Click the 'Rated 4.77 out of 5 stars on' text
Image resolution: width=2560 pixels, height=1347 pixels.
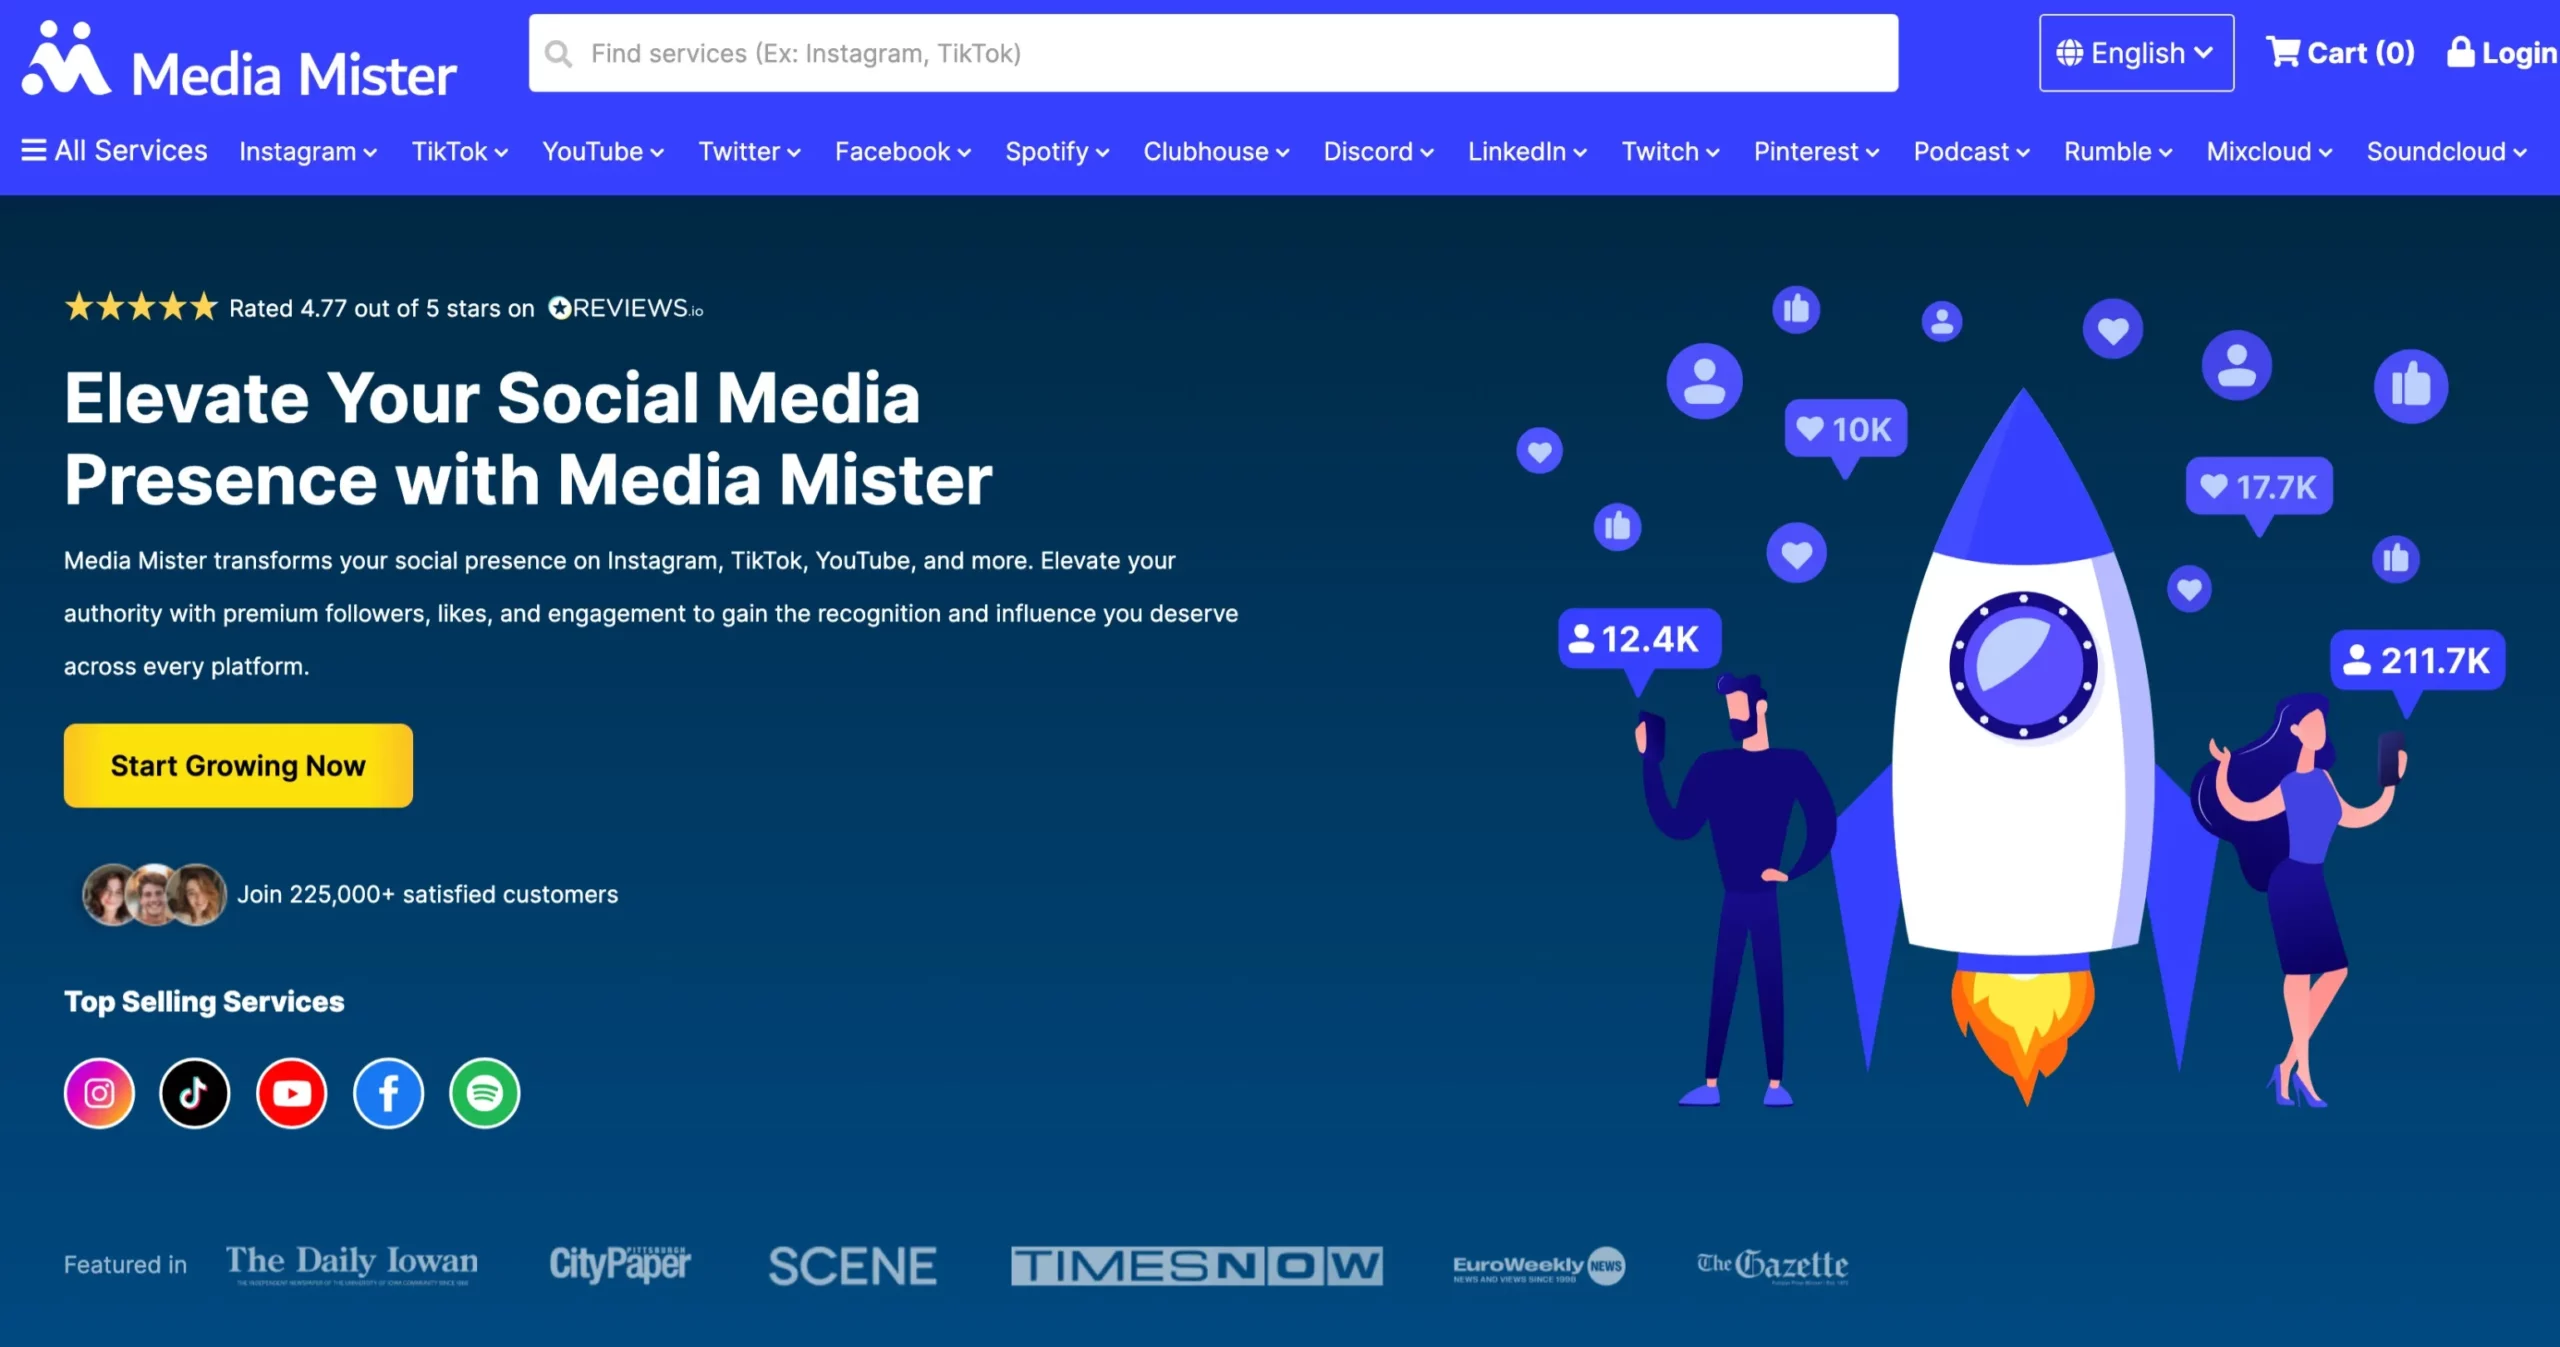click(x=382, y=308)
